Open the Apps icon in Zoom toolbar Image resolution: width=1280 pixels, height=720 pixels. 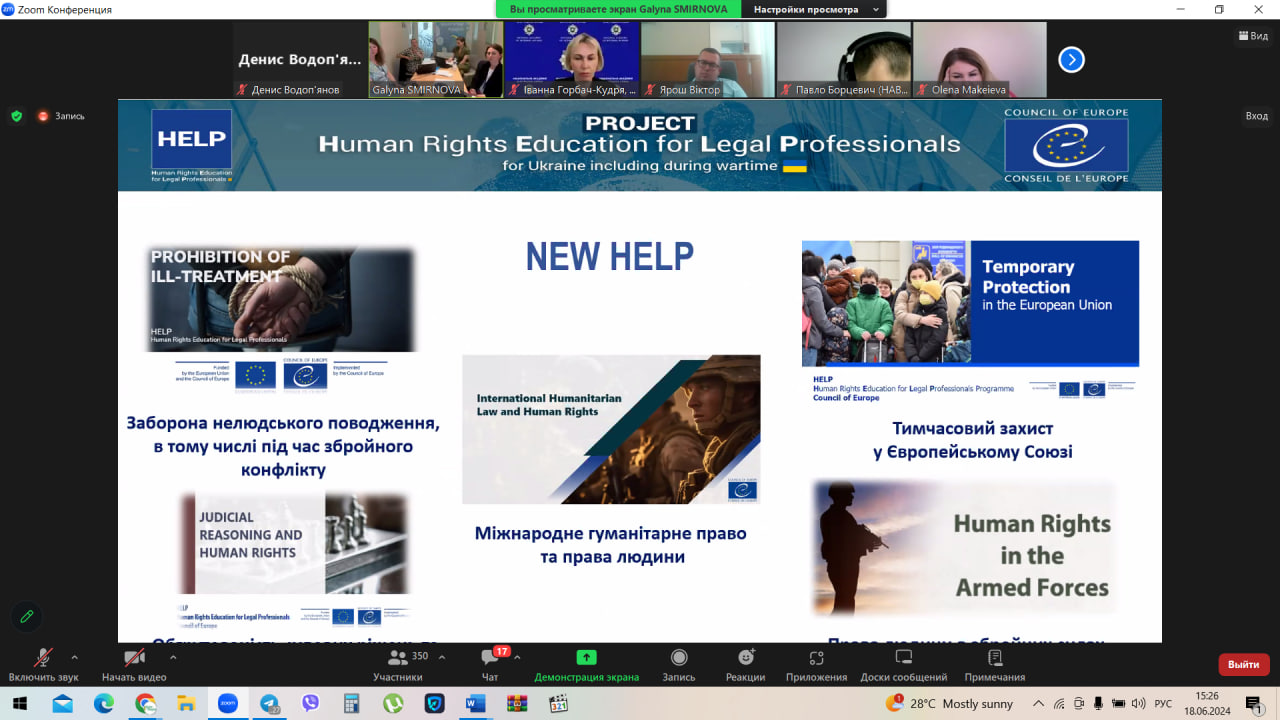pyautogui.click(x=816, y=657)
